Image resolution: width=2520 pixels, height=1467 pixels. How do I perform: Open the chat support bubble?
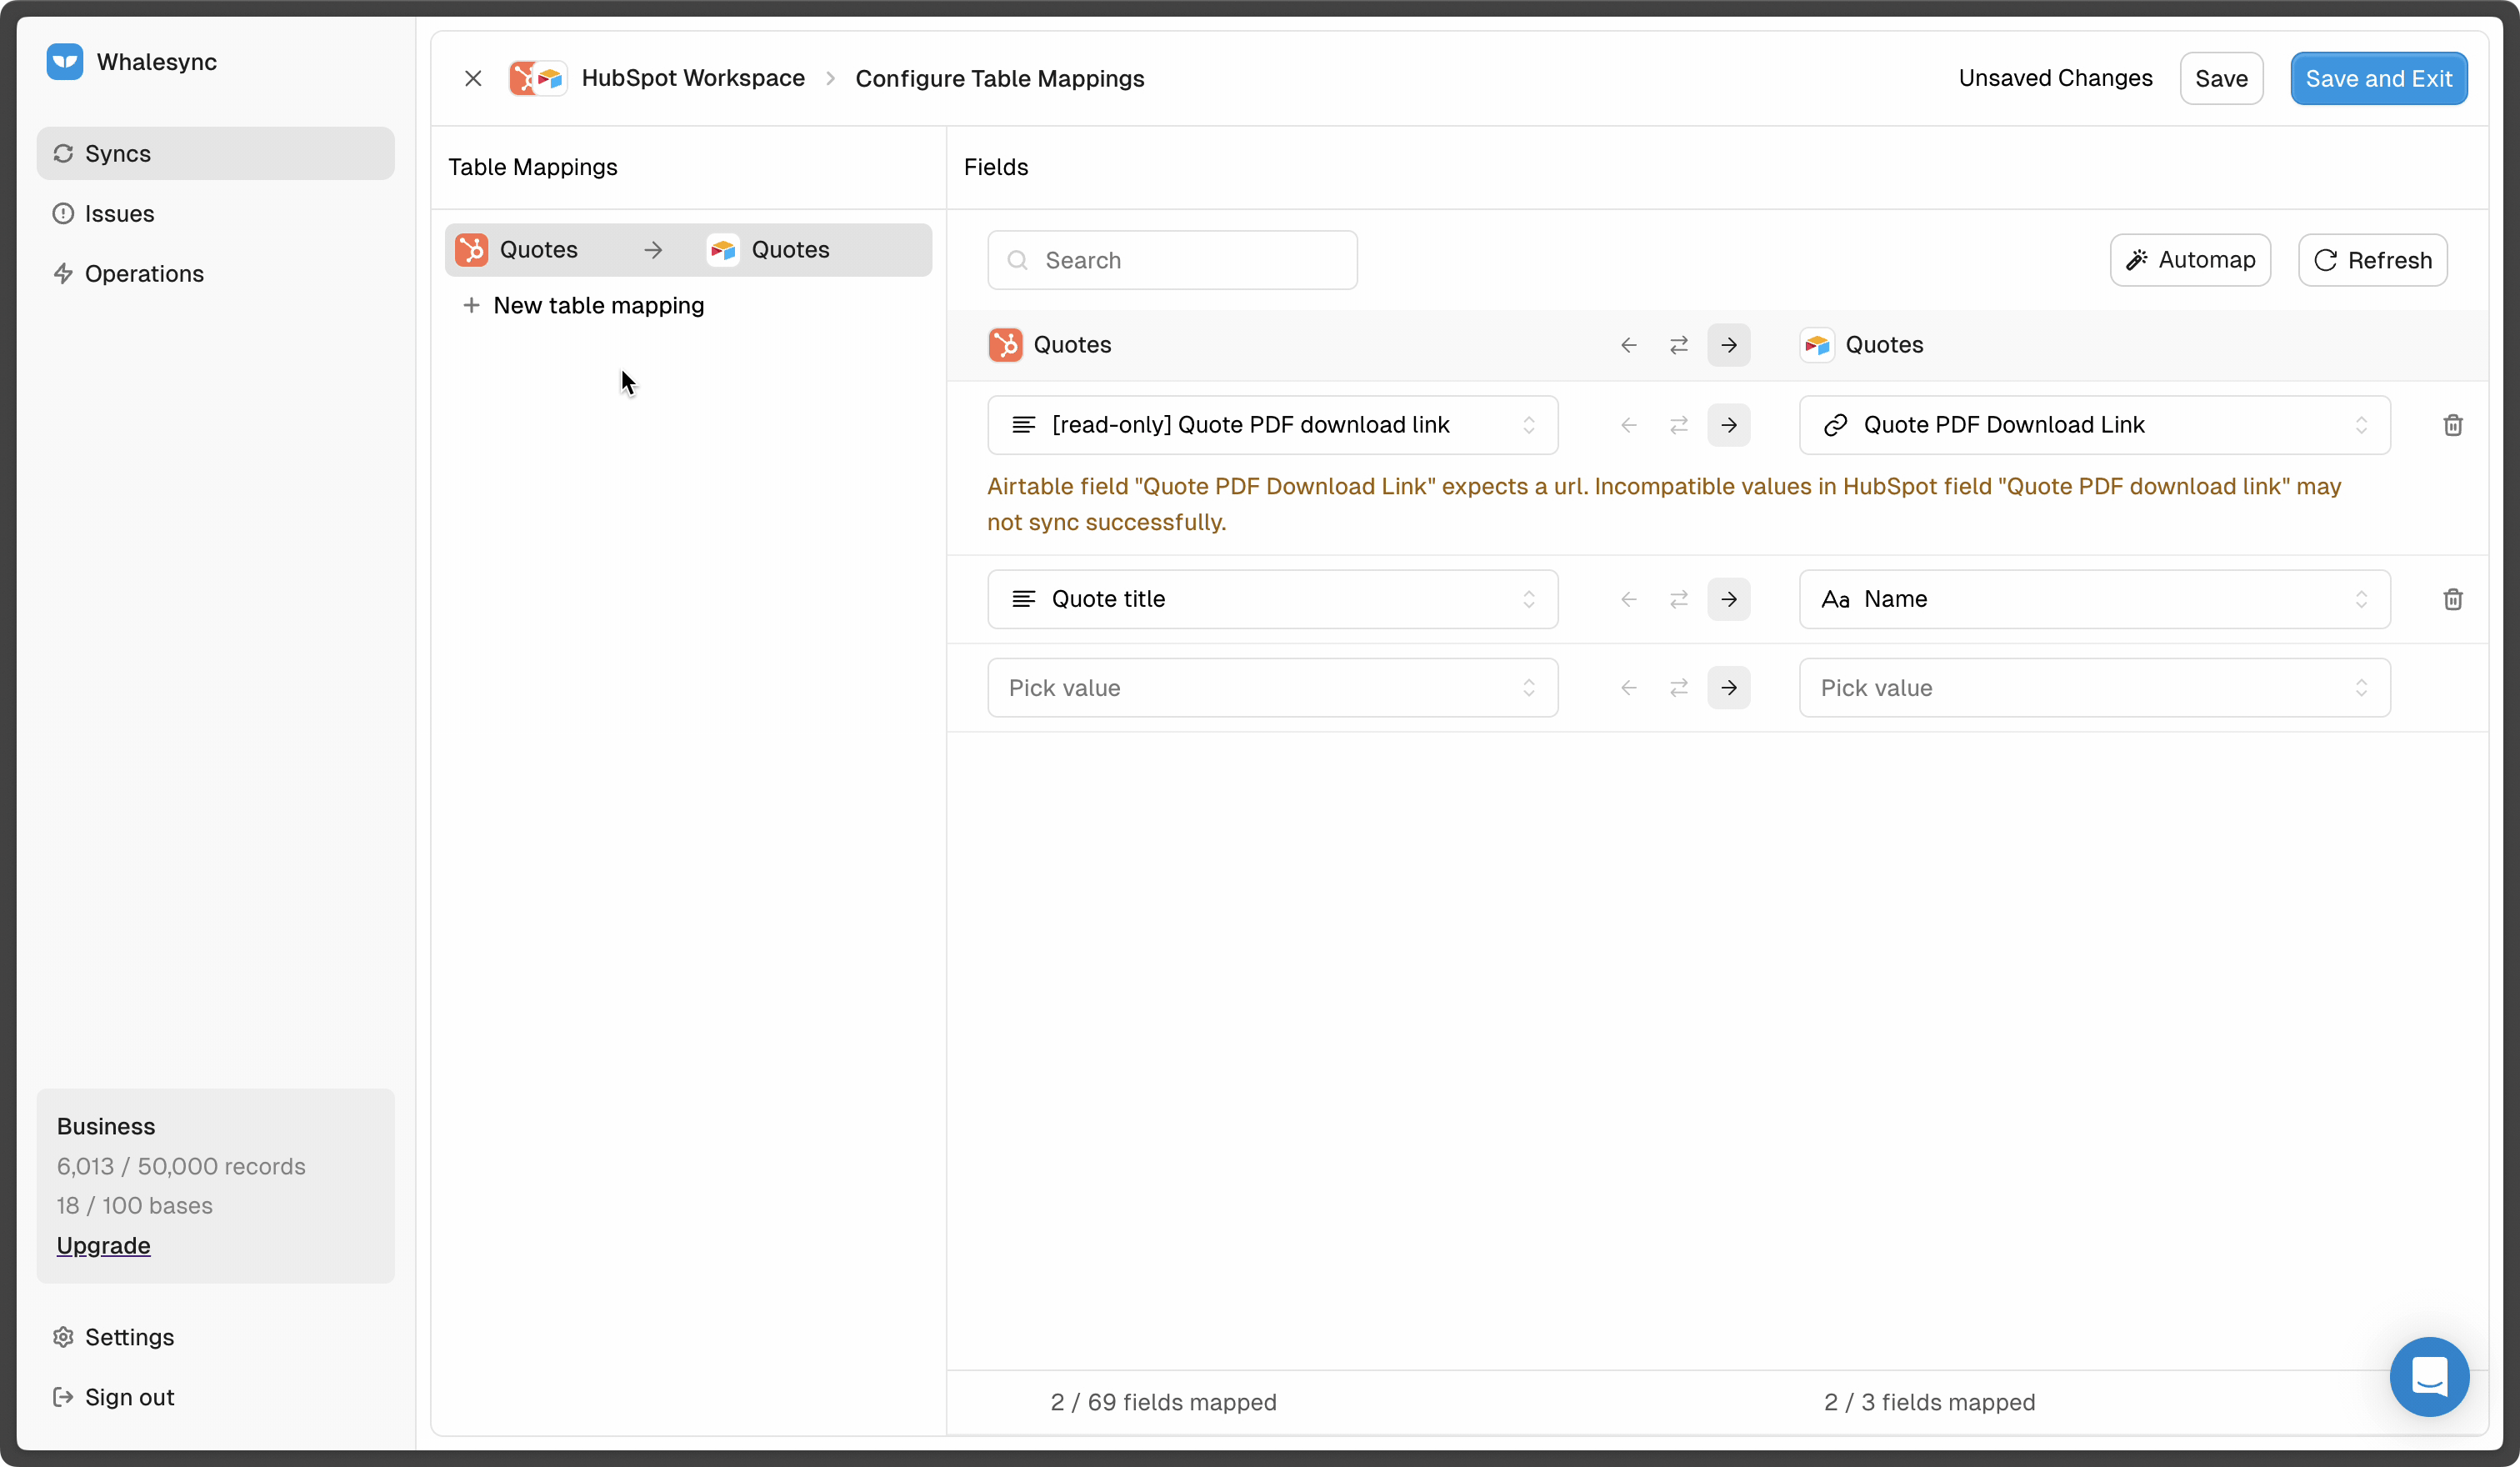(2428, 1376)
